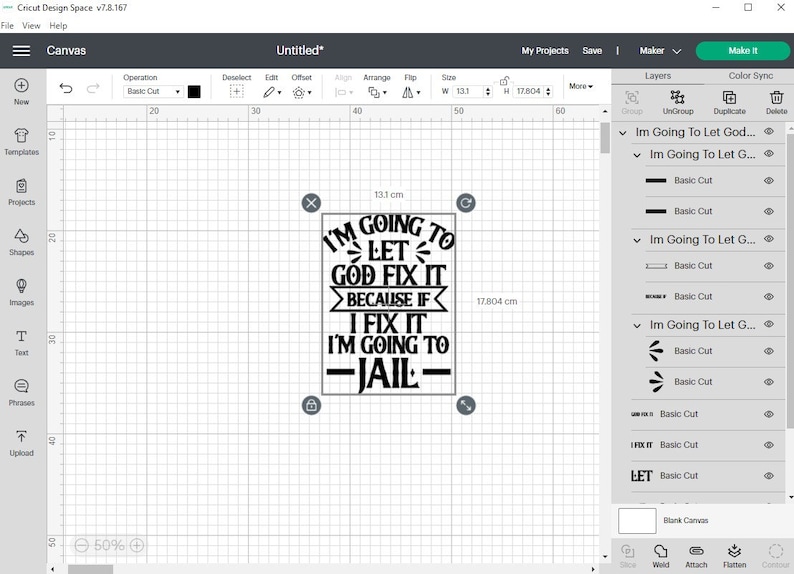
Task: Open the Help menu
Action: tap(58, 25)
